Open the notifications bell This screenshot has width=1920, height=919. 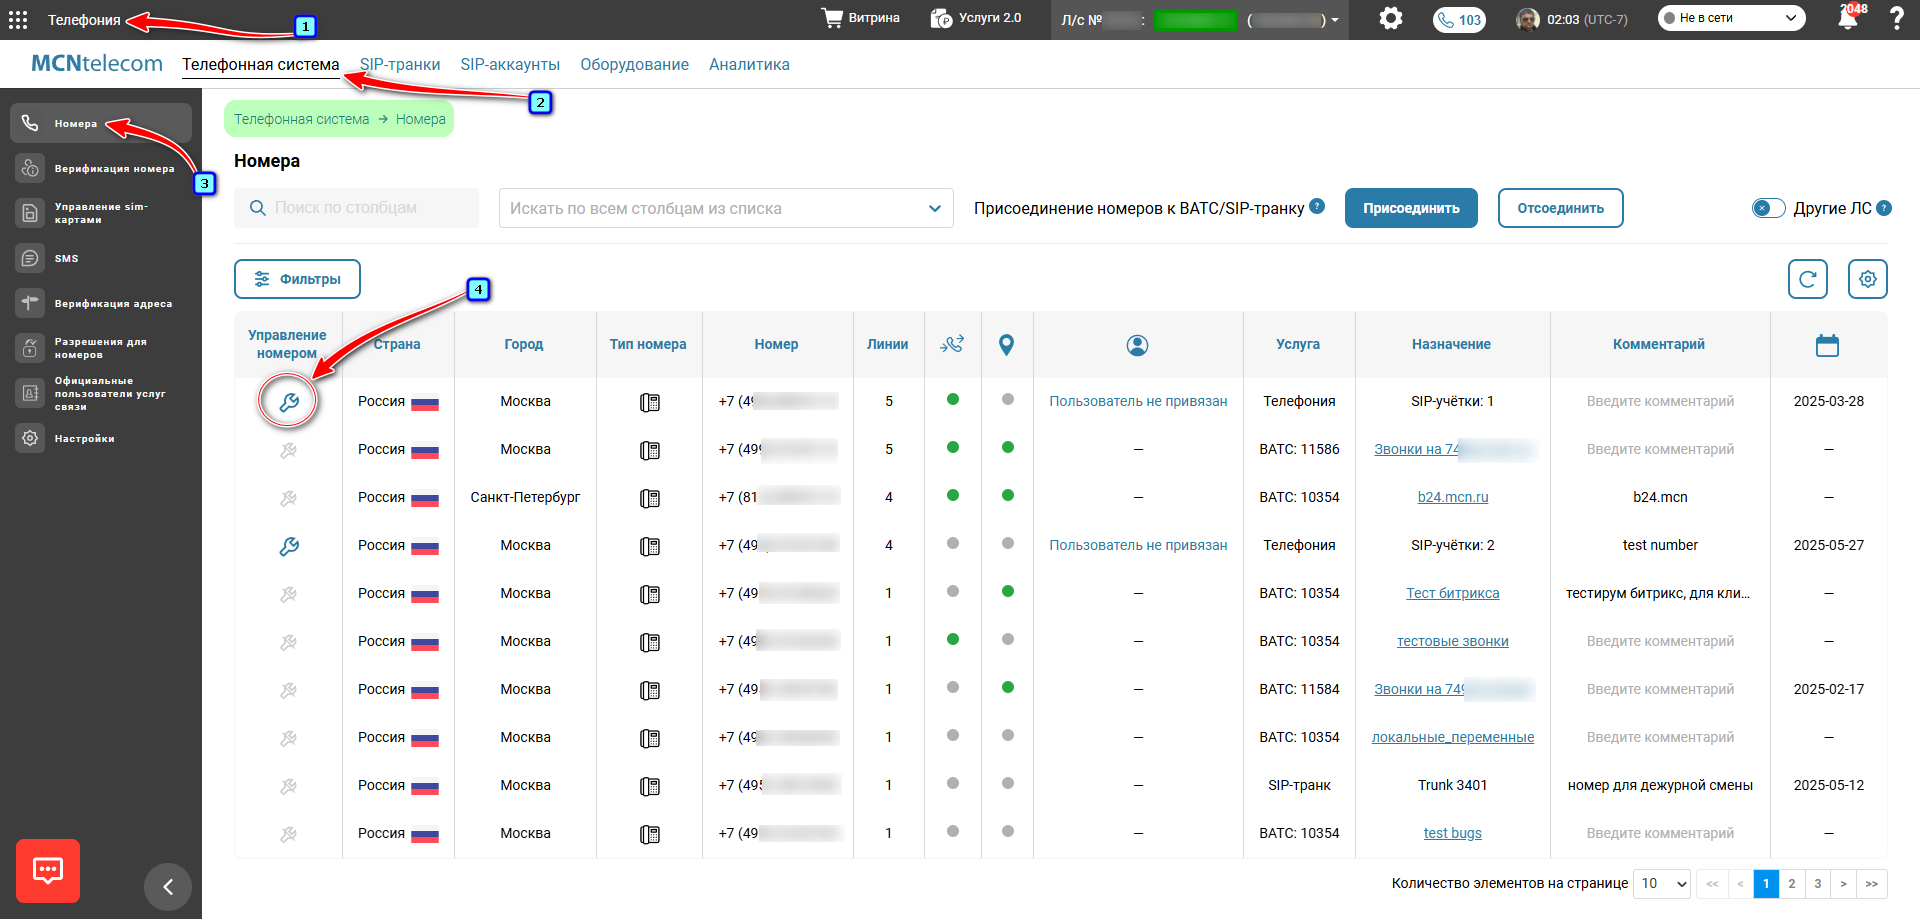point(1848,19)
